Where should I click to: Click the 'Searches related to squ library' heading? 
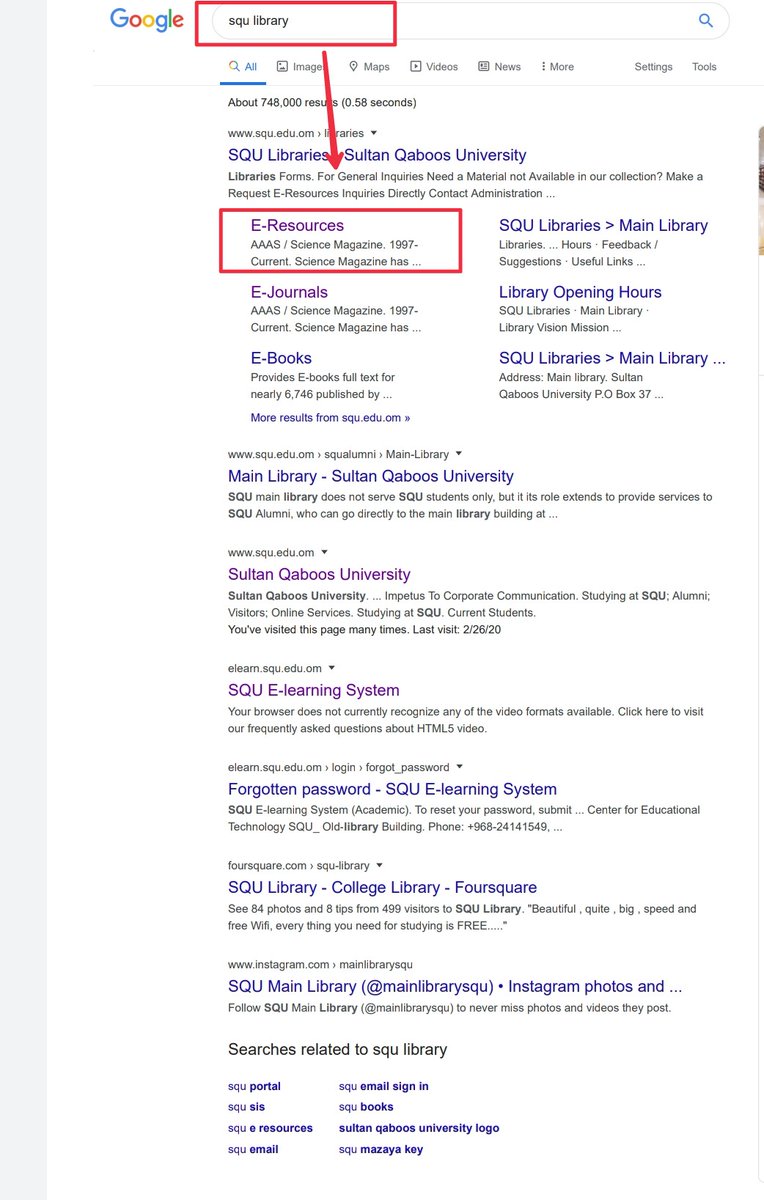coord(337,1049)
